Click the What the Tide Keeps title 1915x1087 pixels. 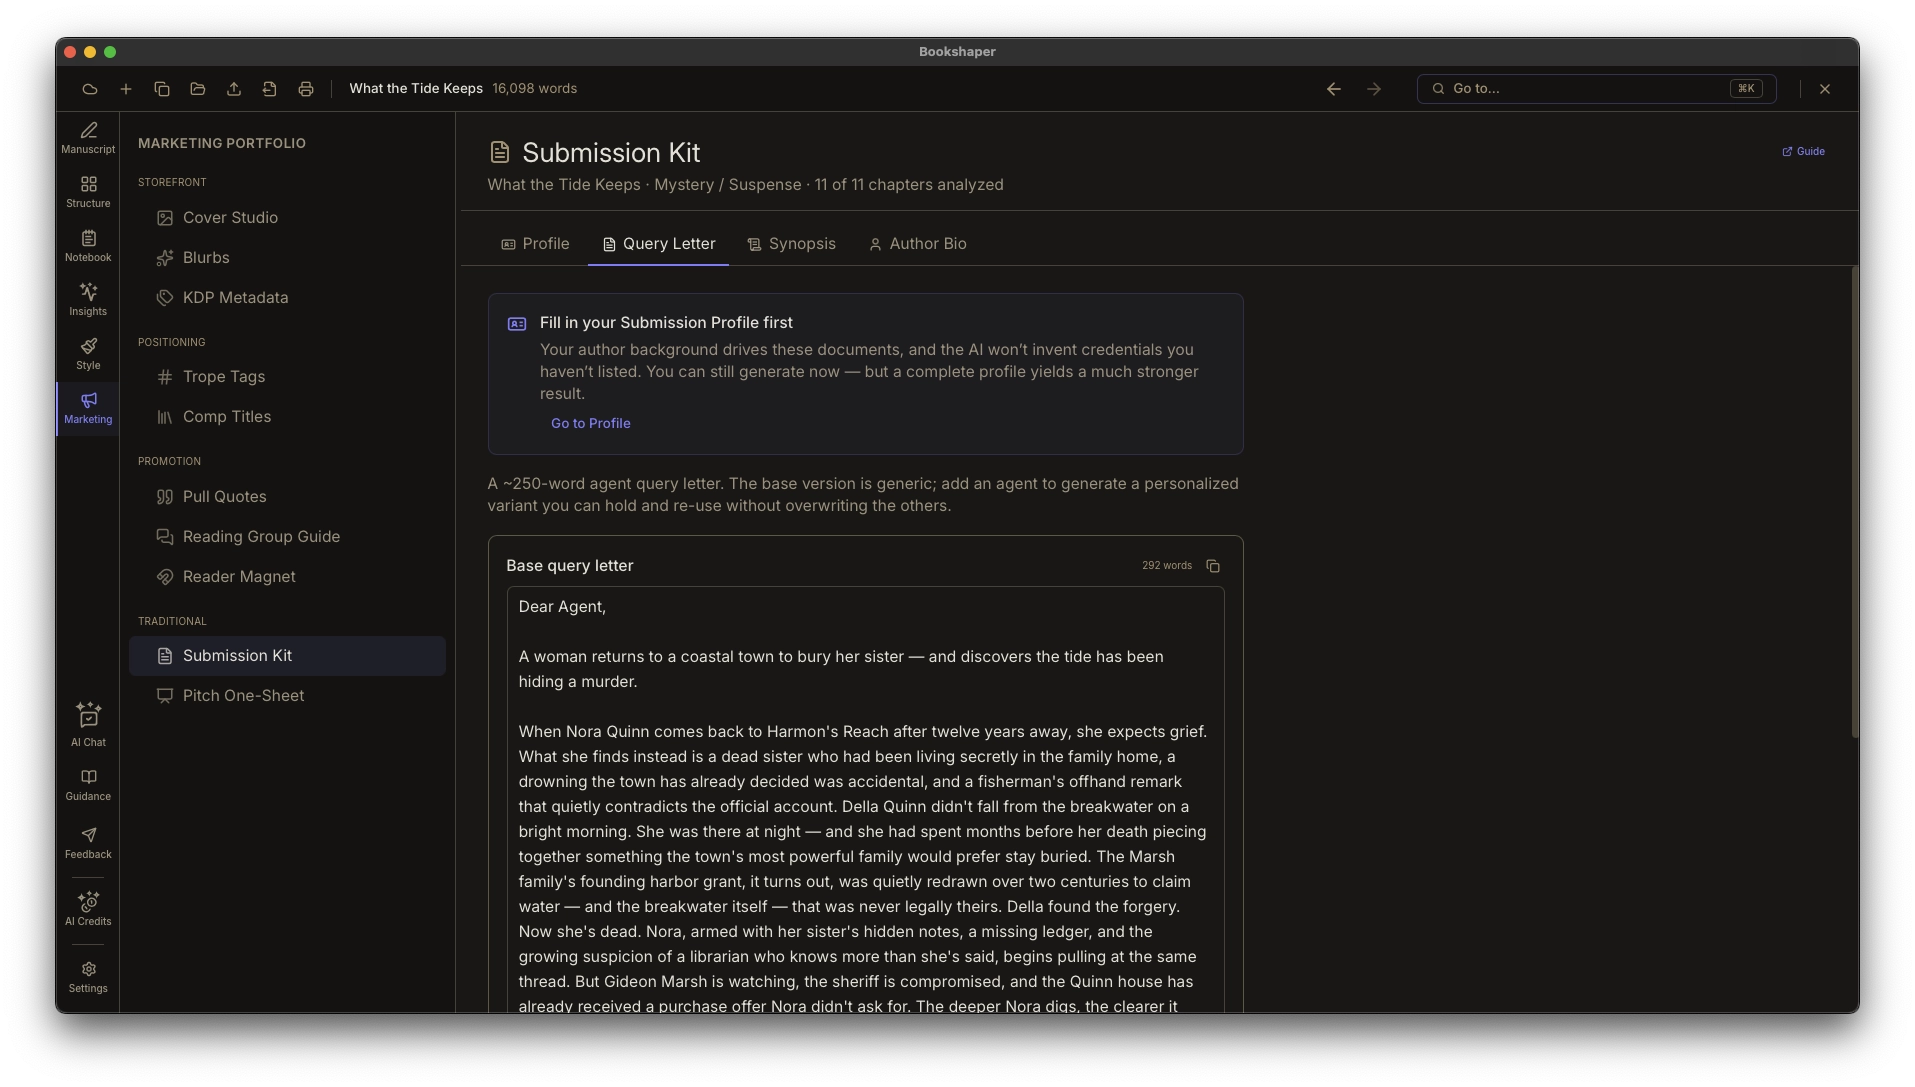click(x=416, y=89)
